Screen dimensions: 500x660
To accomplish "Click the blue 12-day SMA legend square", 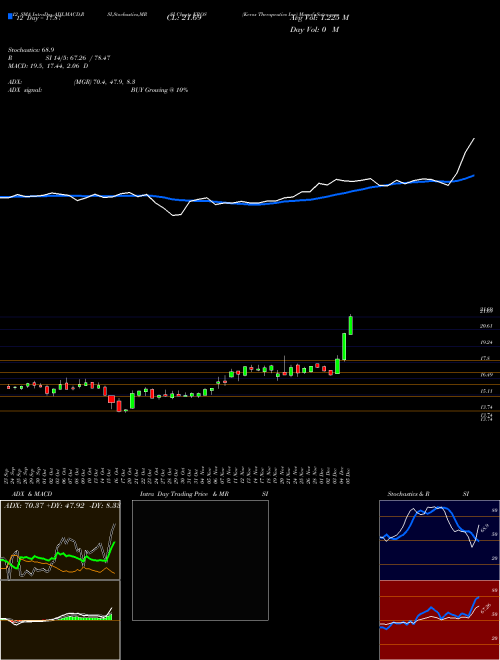I will click(x=11, y=17).
